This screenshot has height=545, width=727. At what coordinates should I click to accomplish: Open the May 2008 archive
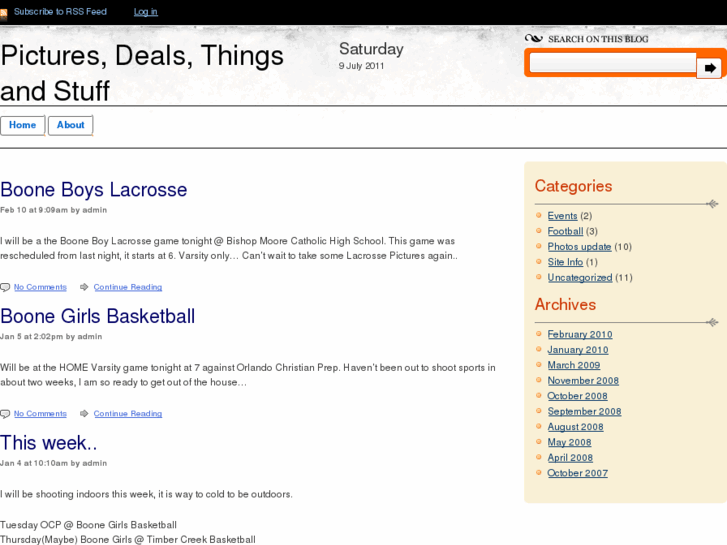[x=569, y=442]
